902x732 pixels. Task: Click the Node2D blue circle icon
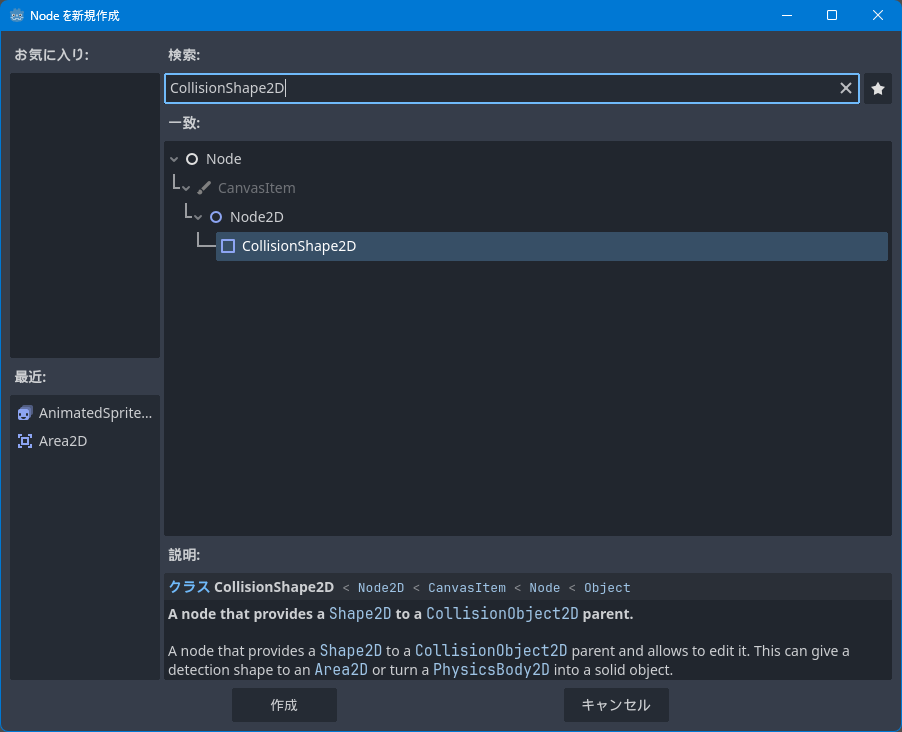[x=216, y=217]
